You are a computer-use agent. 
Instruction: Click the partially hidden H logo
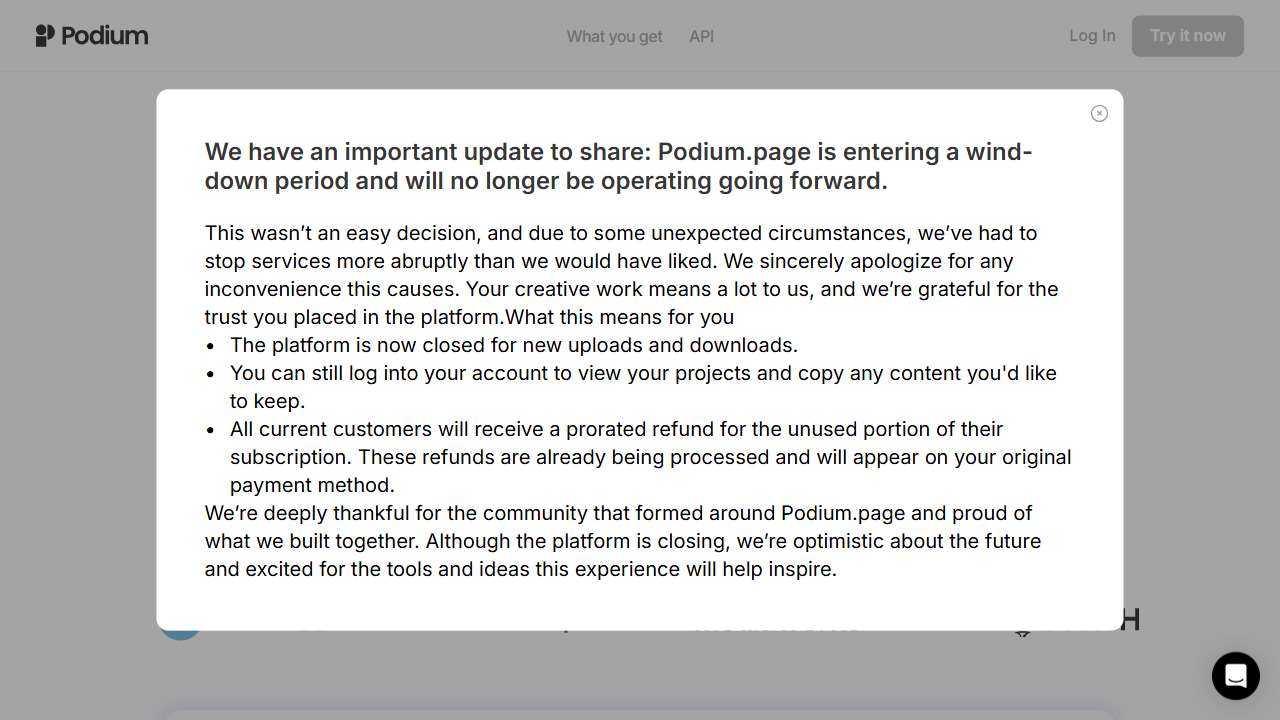point(1131,621)
